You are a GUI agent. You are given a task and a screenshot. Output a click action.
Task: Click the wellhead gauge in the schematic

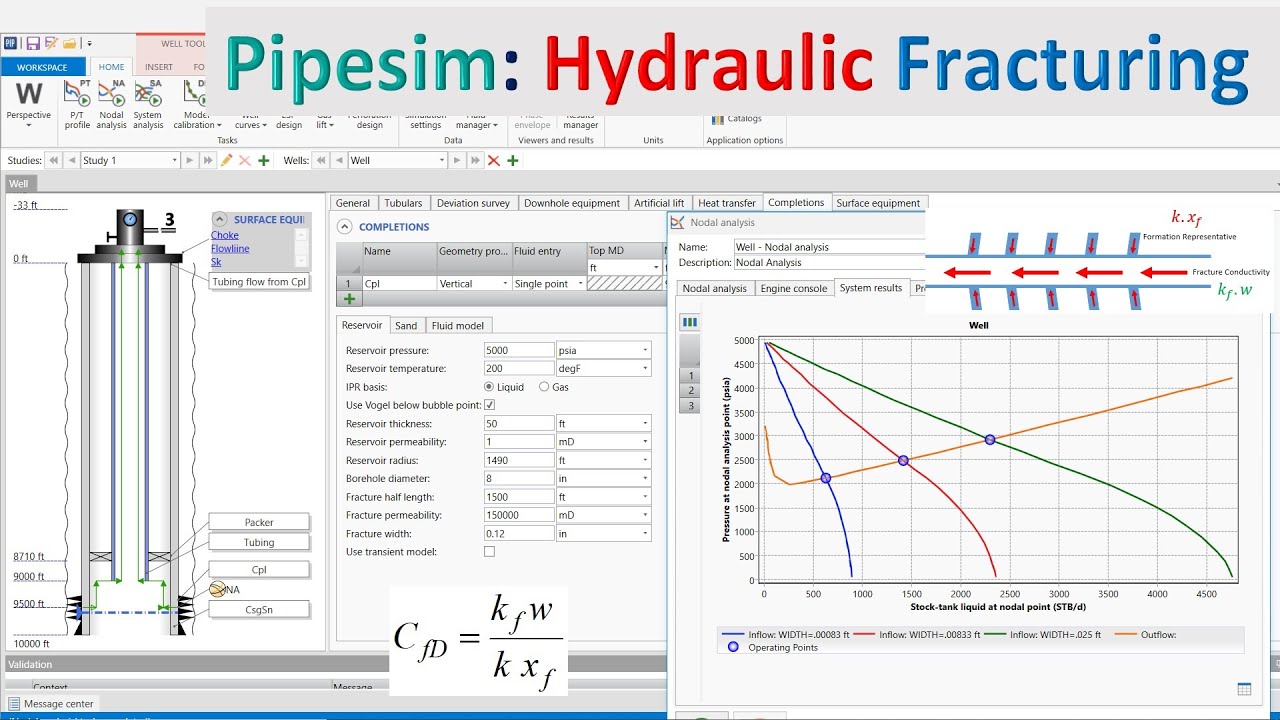129,219
